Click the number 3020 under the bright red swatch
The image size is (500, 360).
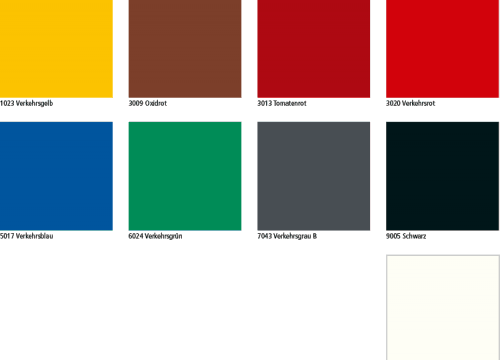[x=393, y=103]
